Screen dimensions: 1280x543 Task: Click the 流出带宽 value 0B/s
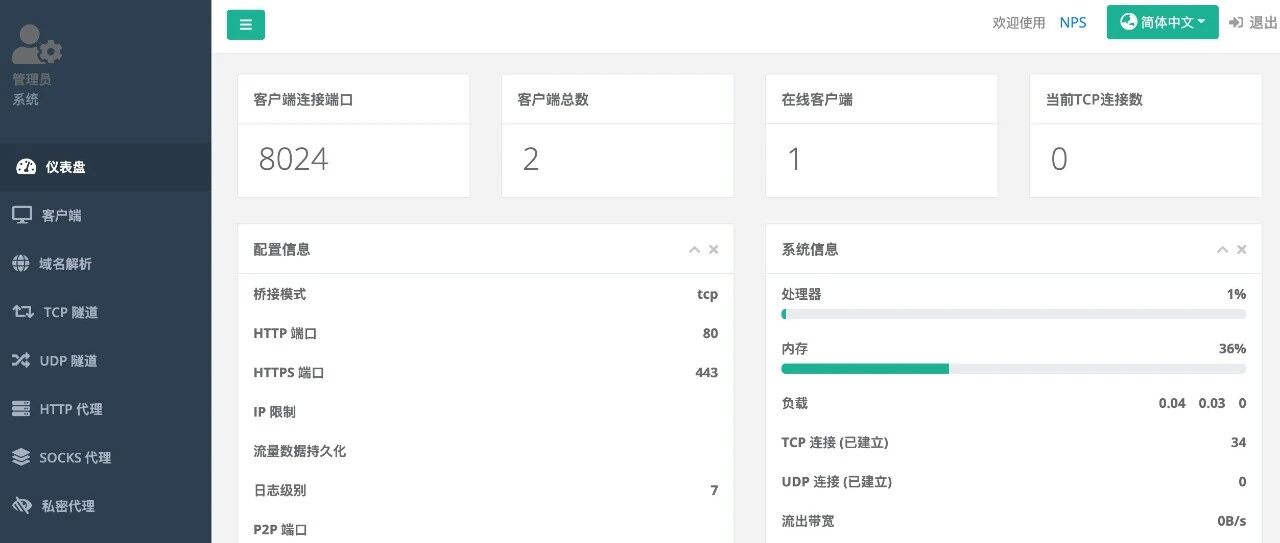[x=1232, y=521]
